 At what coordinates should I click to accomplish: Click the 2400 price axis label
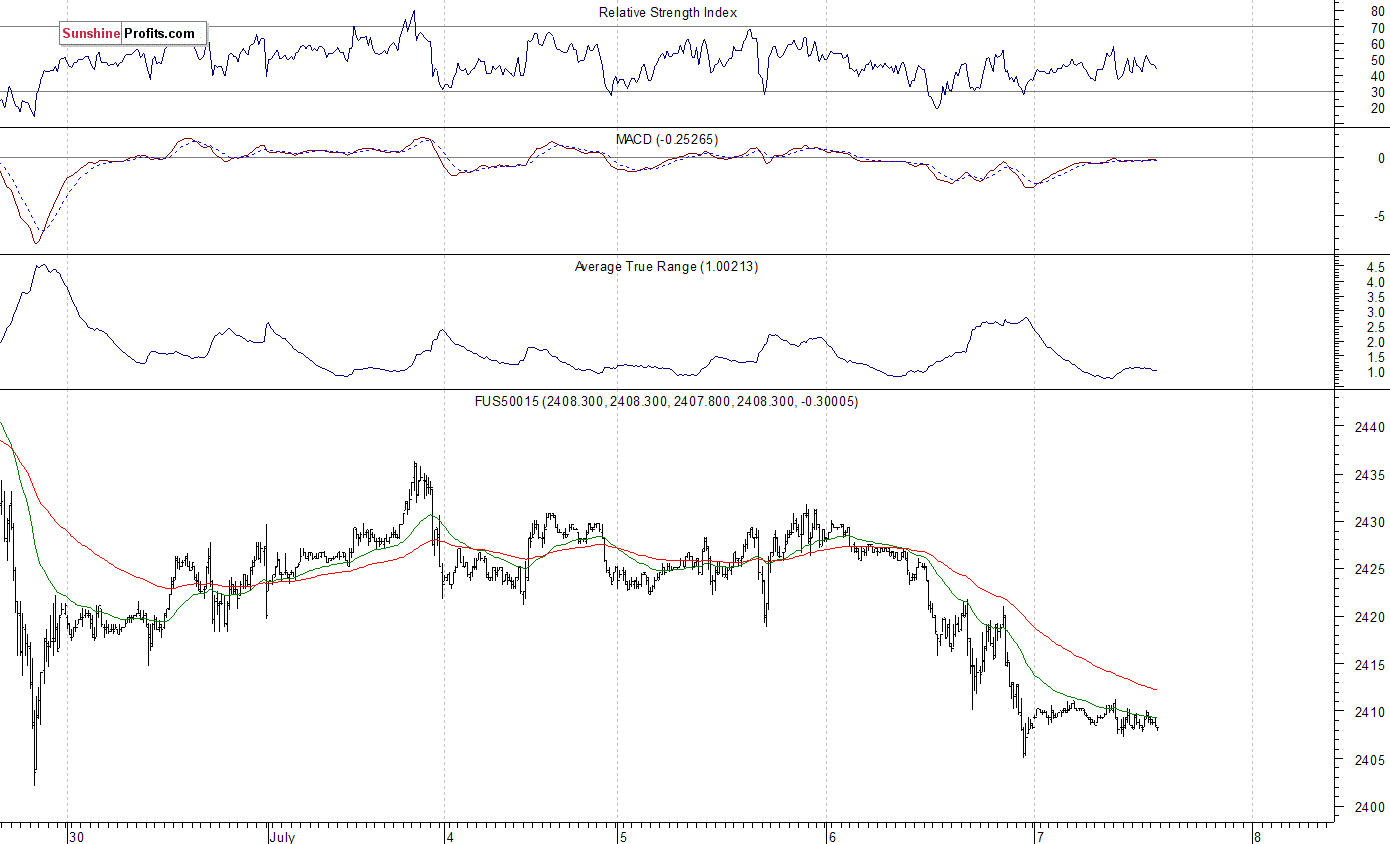[1369, 807]
